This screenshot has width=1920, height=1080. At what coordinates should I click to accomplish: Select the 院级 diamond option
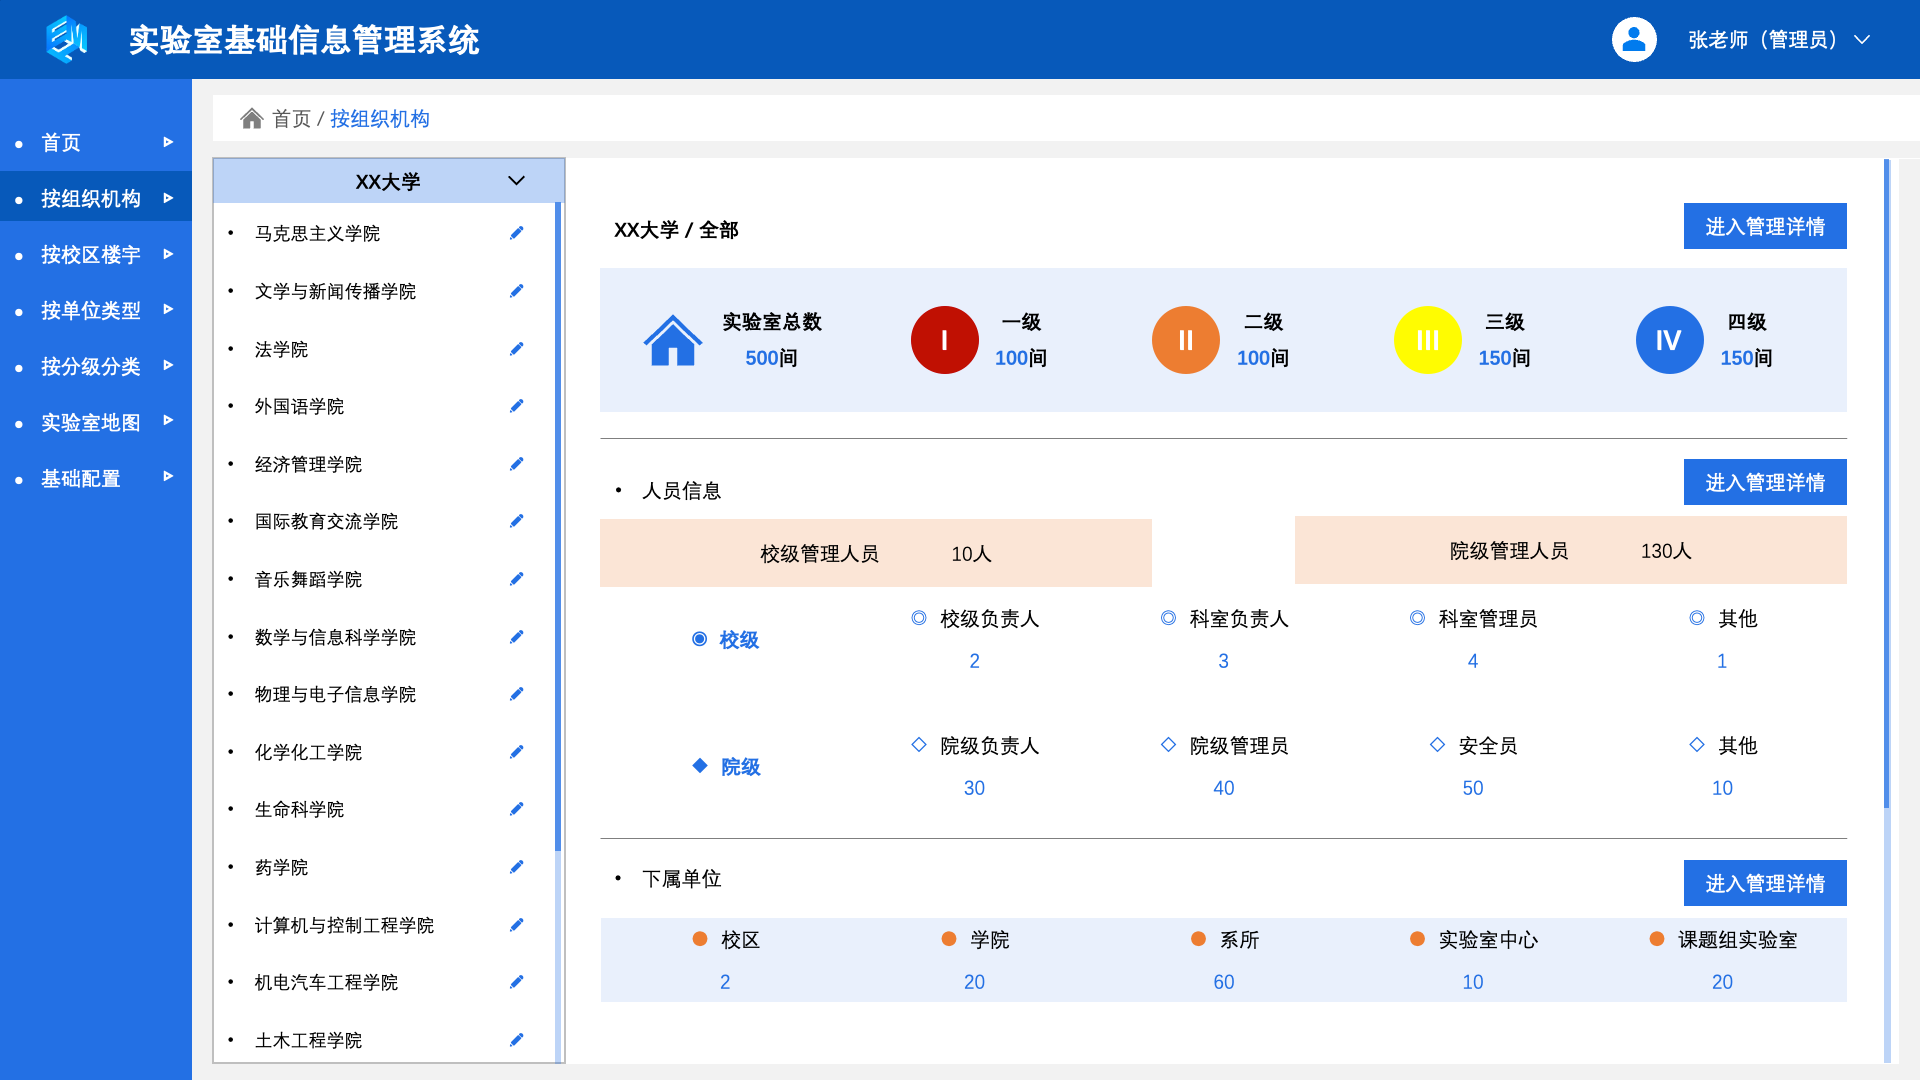(x=700, y=766)
